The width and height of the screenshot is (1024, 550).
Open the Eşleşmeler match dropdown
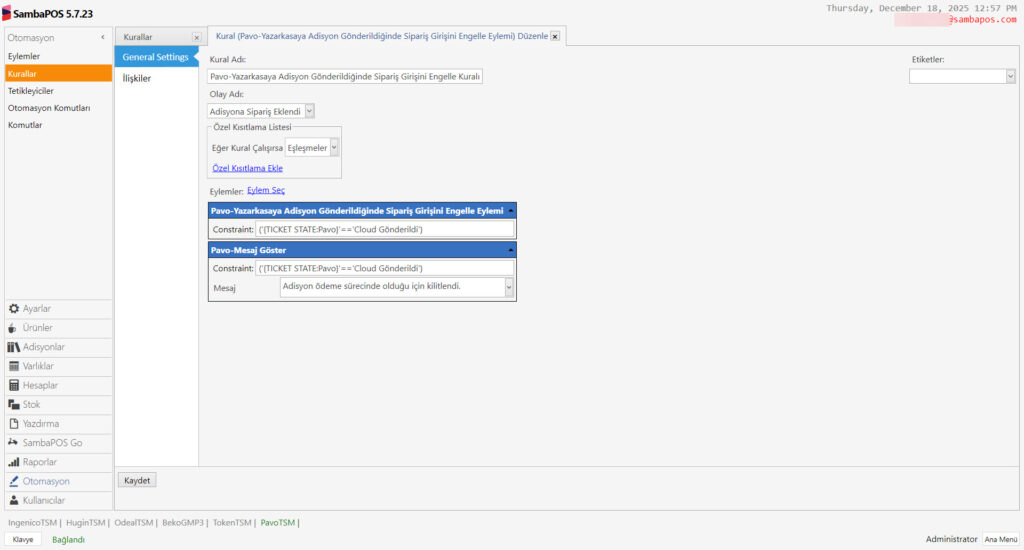click(x=334, y=147)
